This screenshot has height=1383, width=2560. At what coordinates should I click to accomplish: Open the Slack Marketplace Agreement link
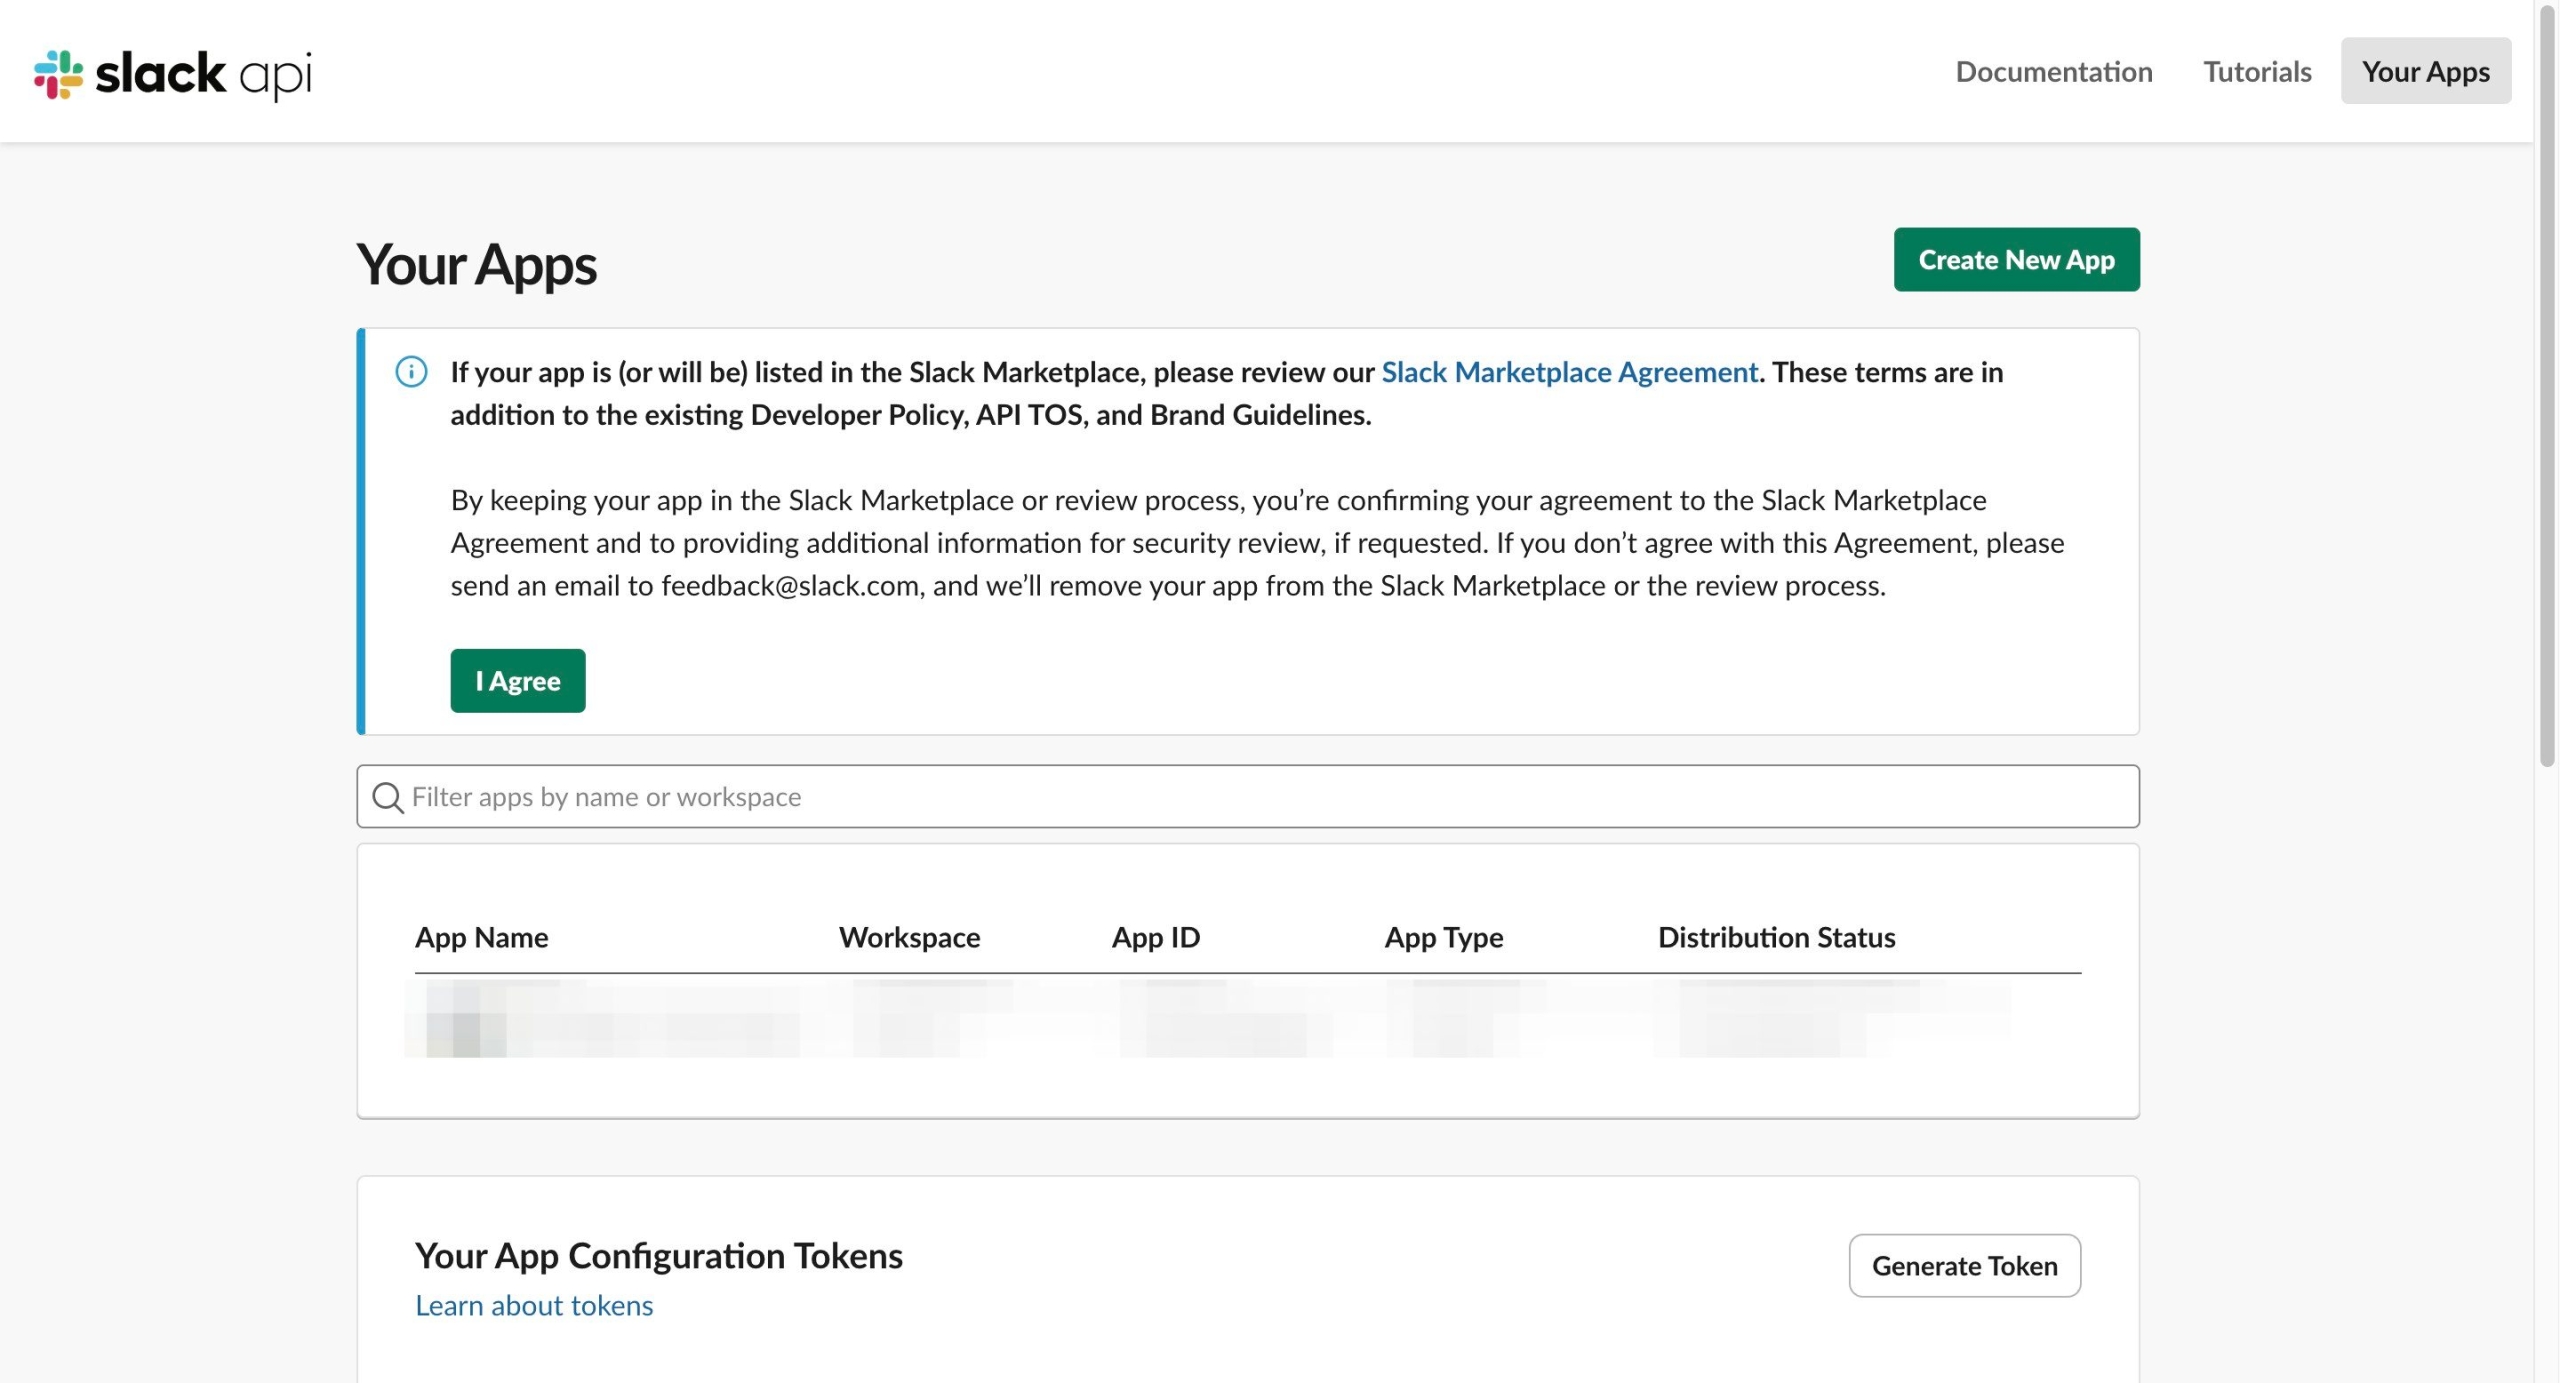pyautogui.click(x=1569, y=372)
